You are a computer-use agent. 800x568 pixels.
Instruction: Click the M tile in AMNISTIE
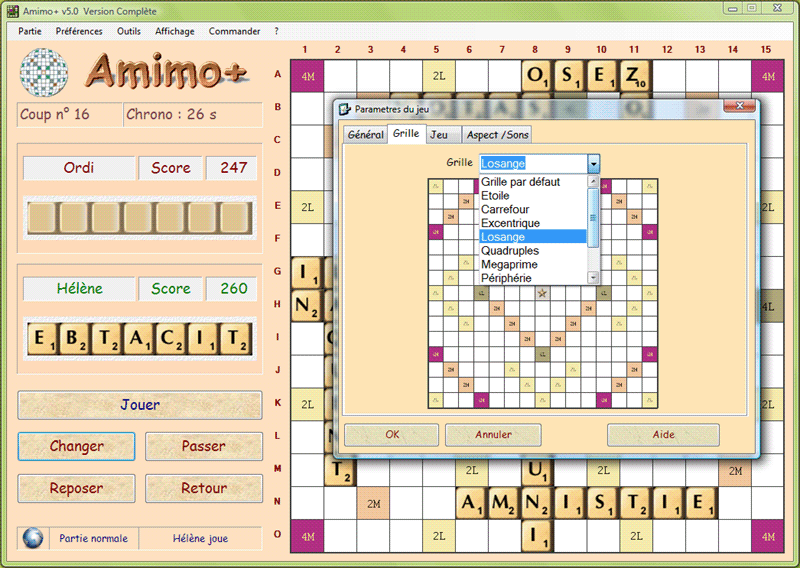[503, 503]
